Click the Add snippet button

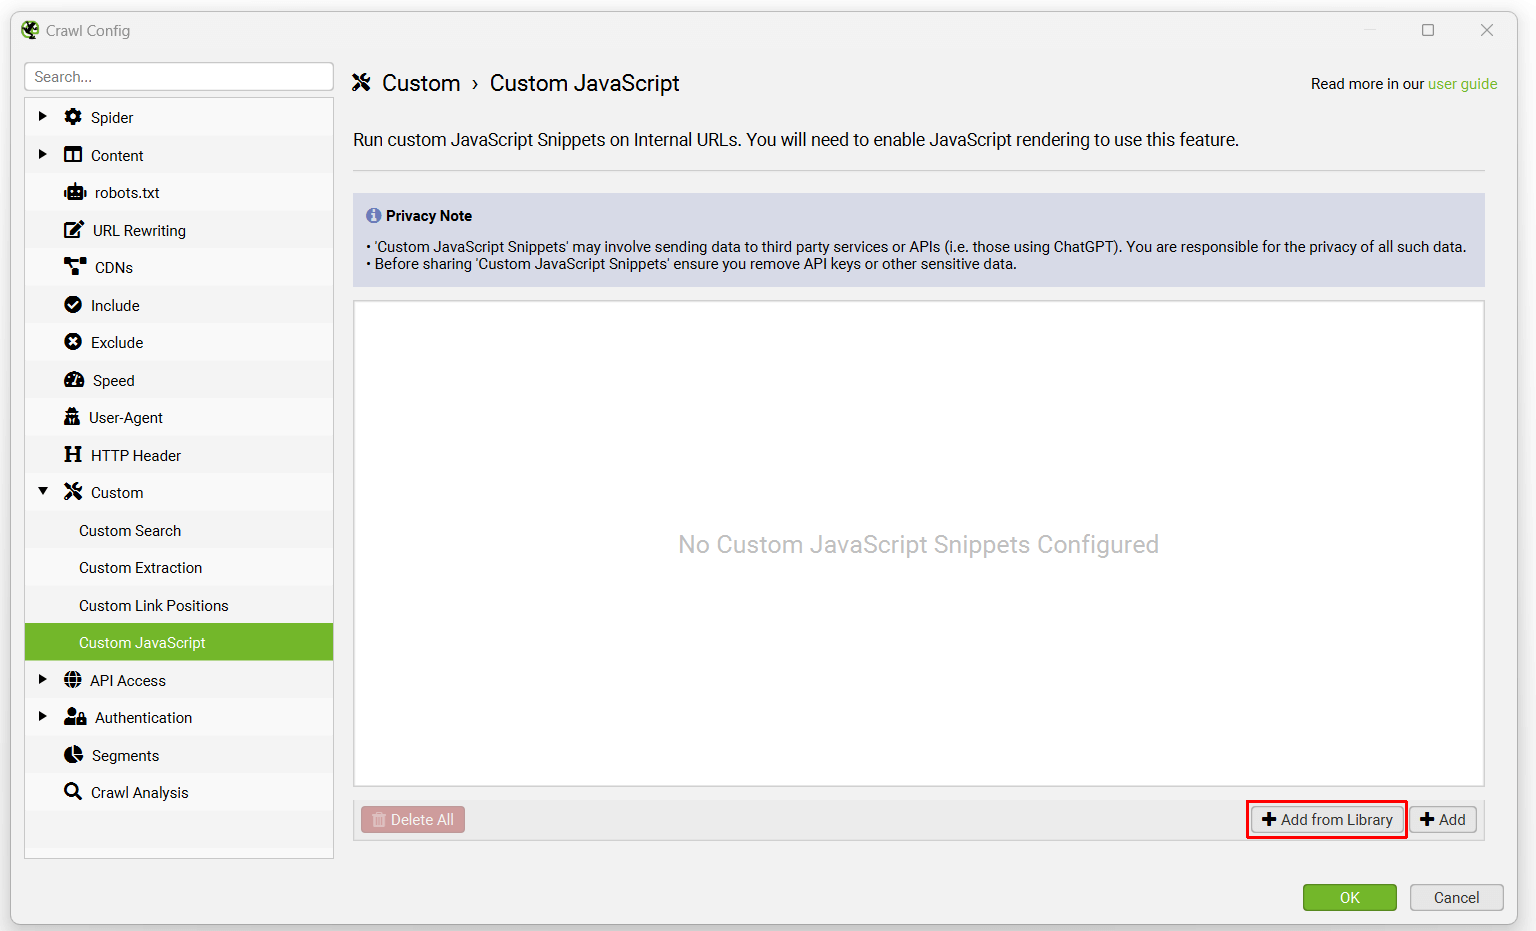pyautogui.click(x=1443, y=820)
